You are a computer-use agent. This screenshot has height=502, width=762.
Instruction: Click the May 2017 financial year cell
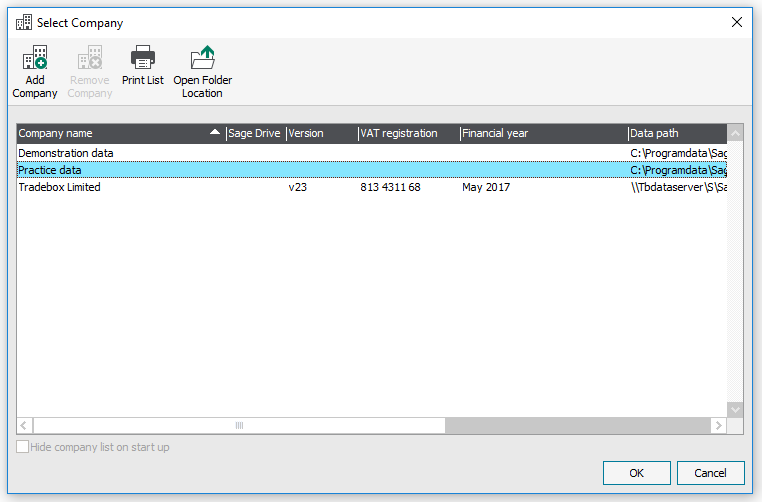tap(486, 187)
